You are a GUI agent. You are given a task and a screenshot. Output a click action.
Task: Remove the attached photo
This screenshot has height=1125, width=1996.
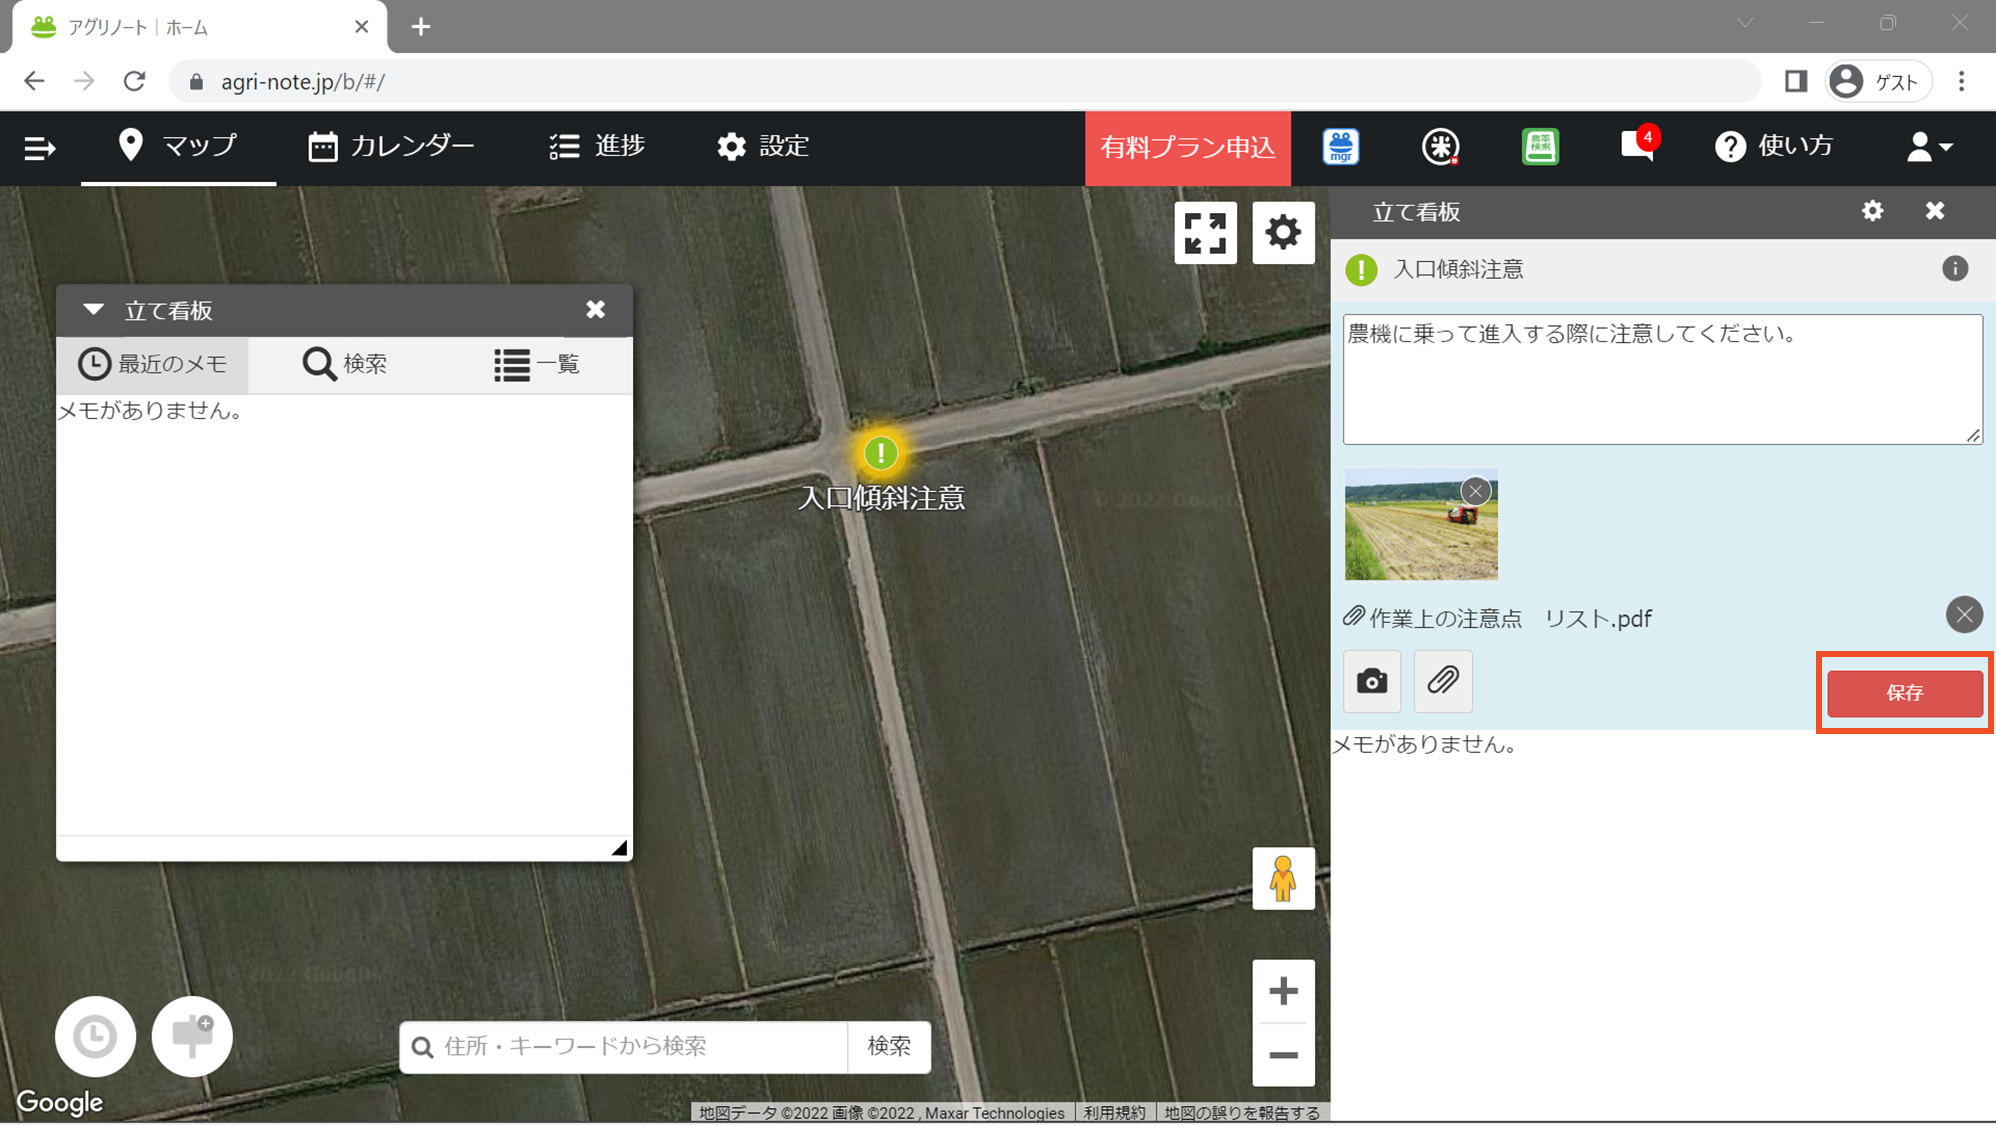pos(1475,491)
